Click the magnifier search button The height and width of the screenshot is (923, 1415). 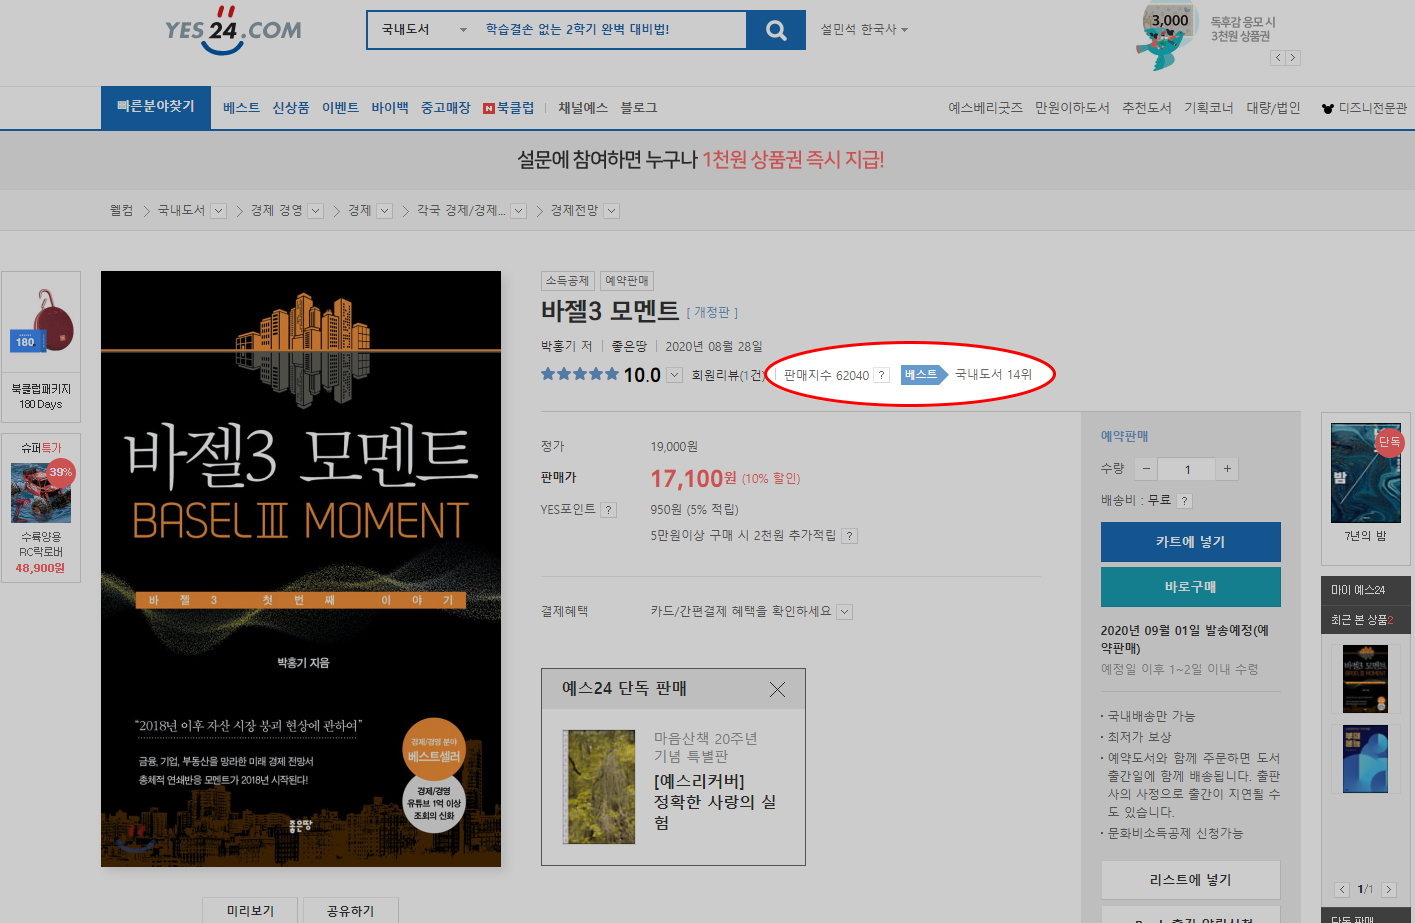point(776,30)
